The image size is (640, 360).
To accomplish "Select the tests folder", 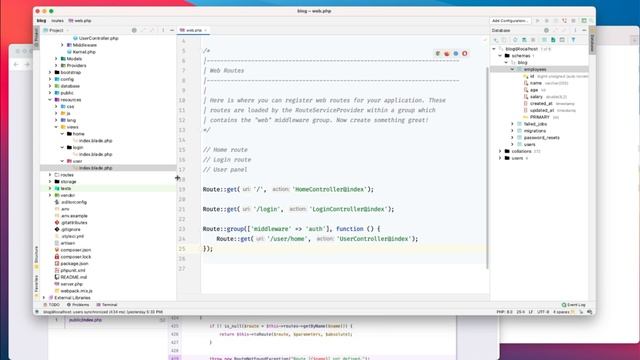I will (x=66, y=189).
